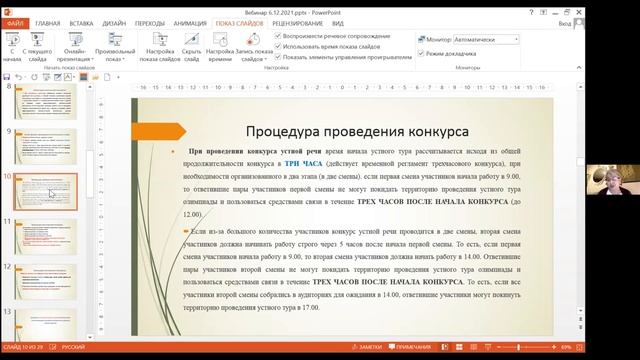
Task: Expand Запись показа слайдов dropdown
Action: [253, 47]
